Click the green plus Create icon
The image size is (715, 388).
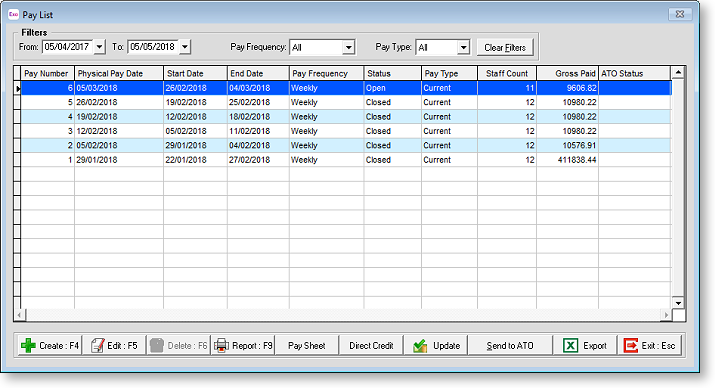(28, 346)
